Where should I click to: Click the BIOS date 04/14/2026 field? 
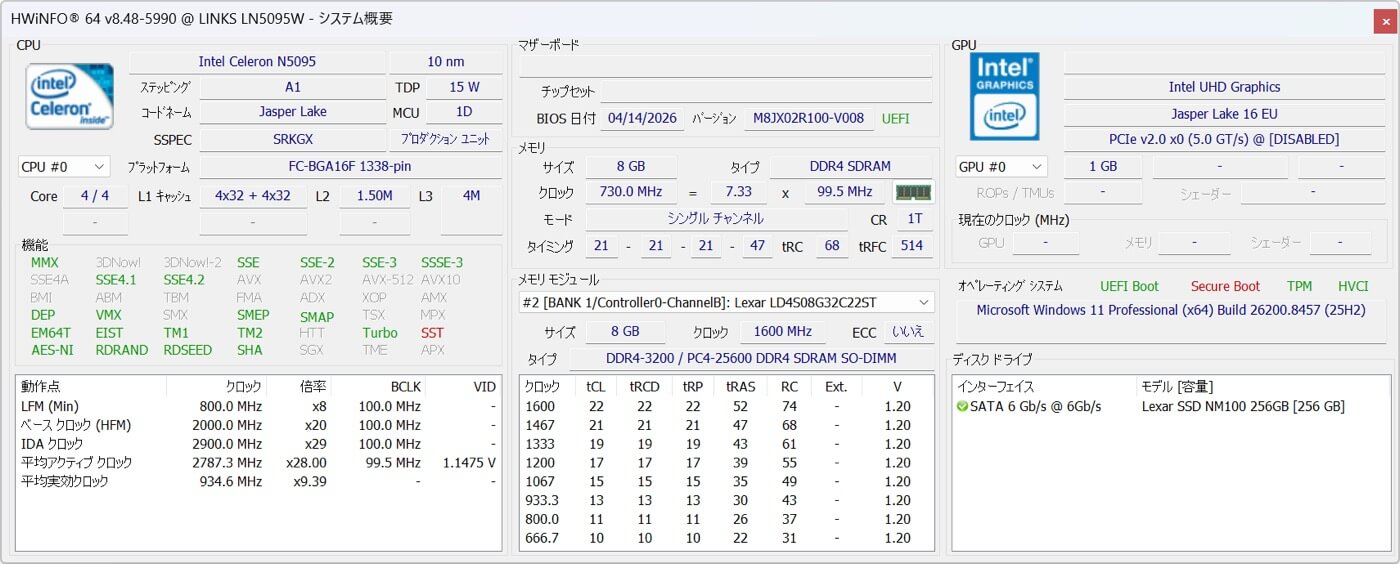coord(642,118)
